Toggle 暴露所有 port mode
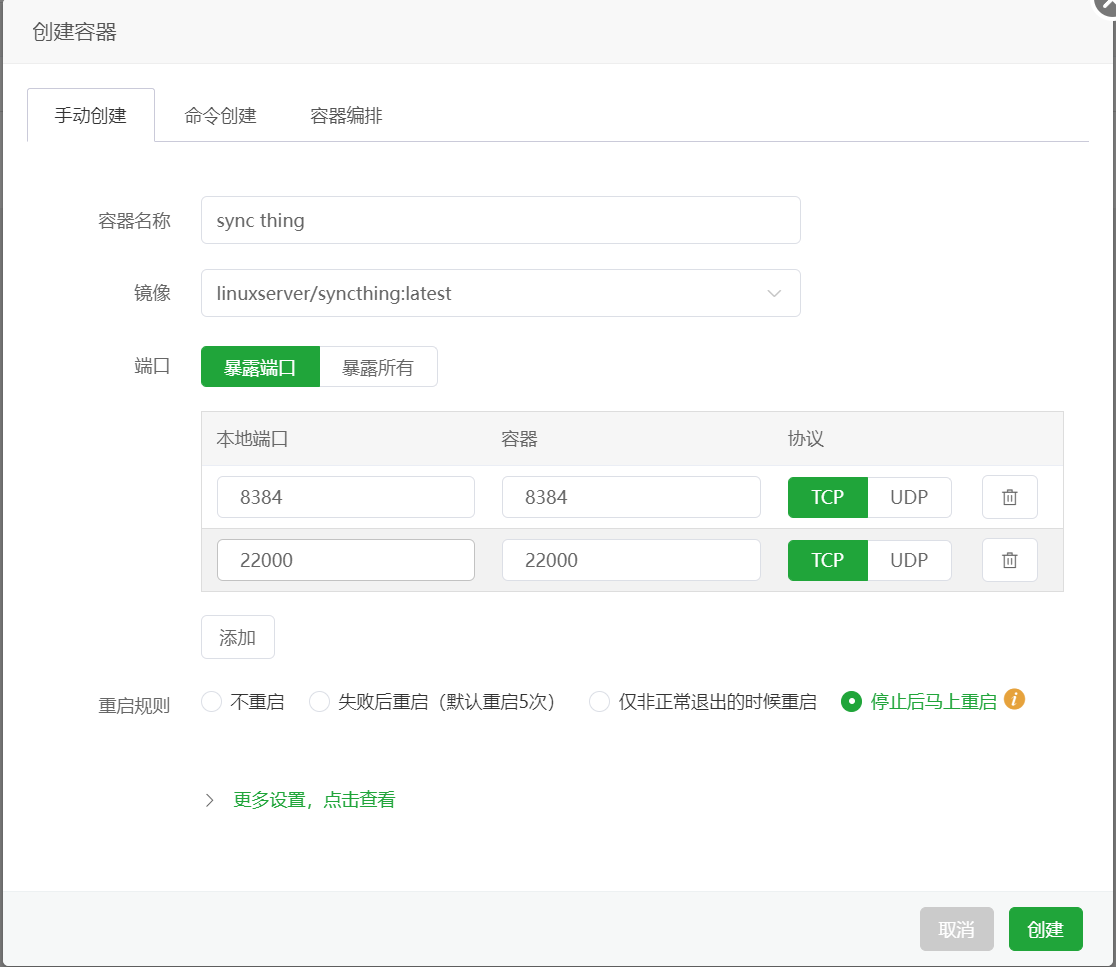 pyautogui.click(x=378, y=366)
